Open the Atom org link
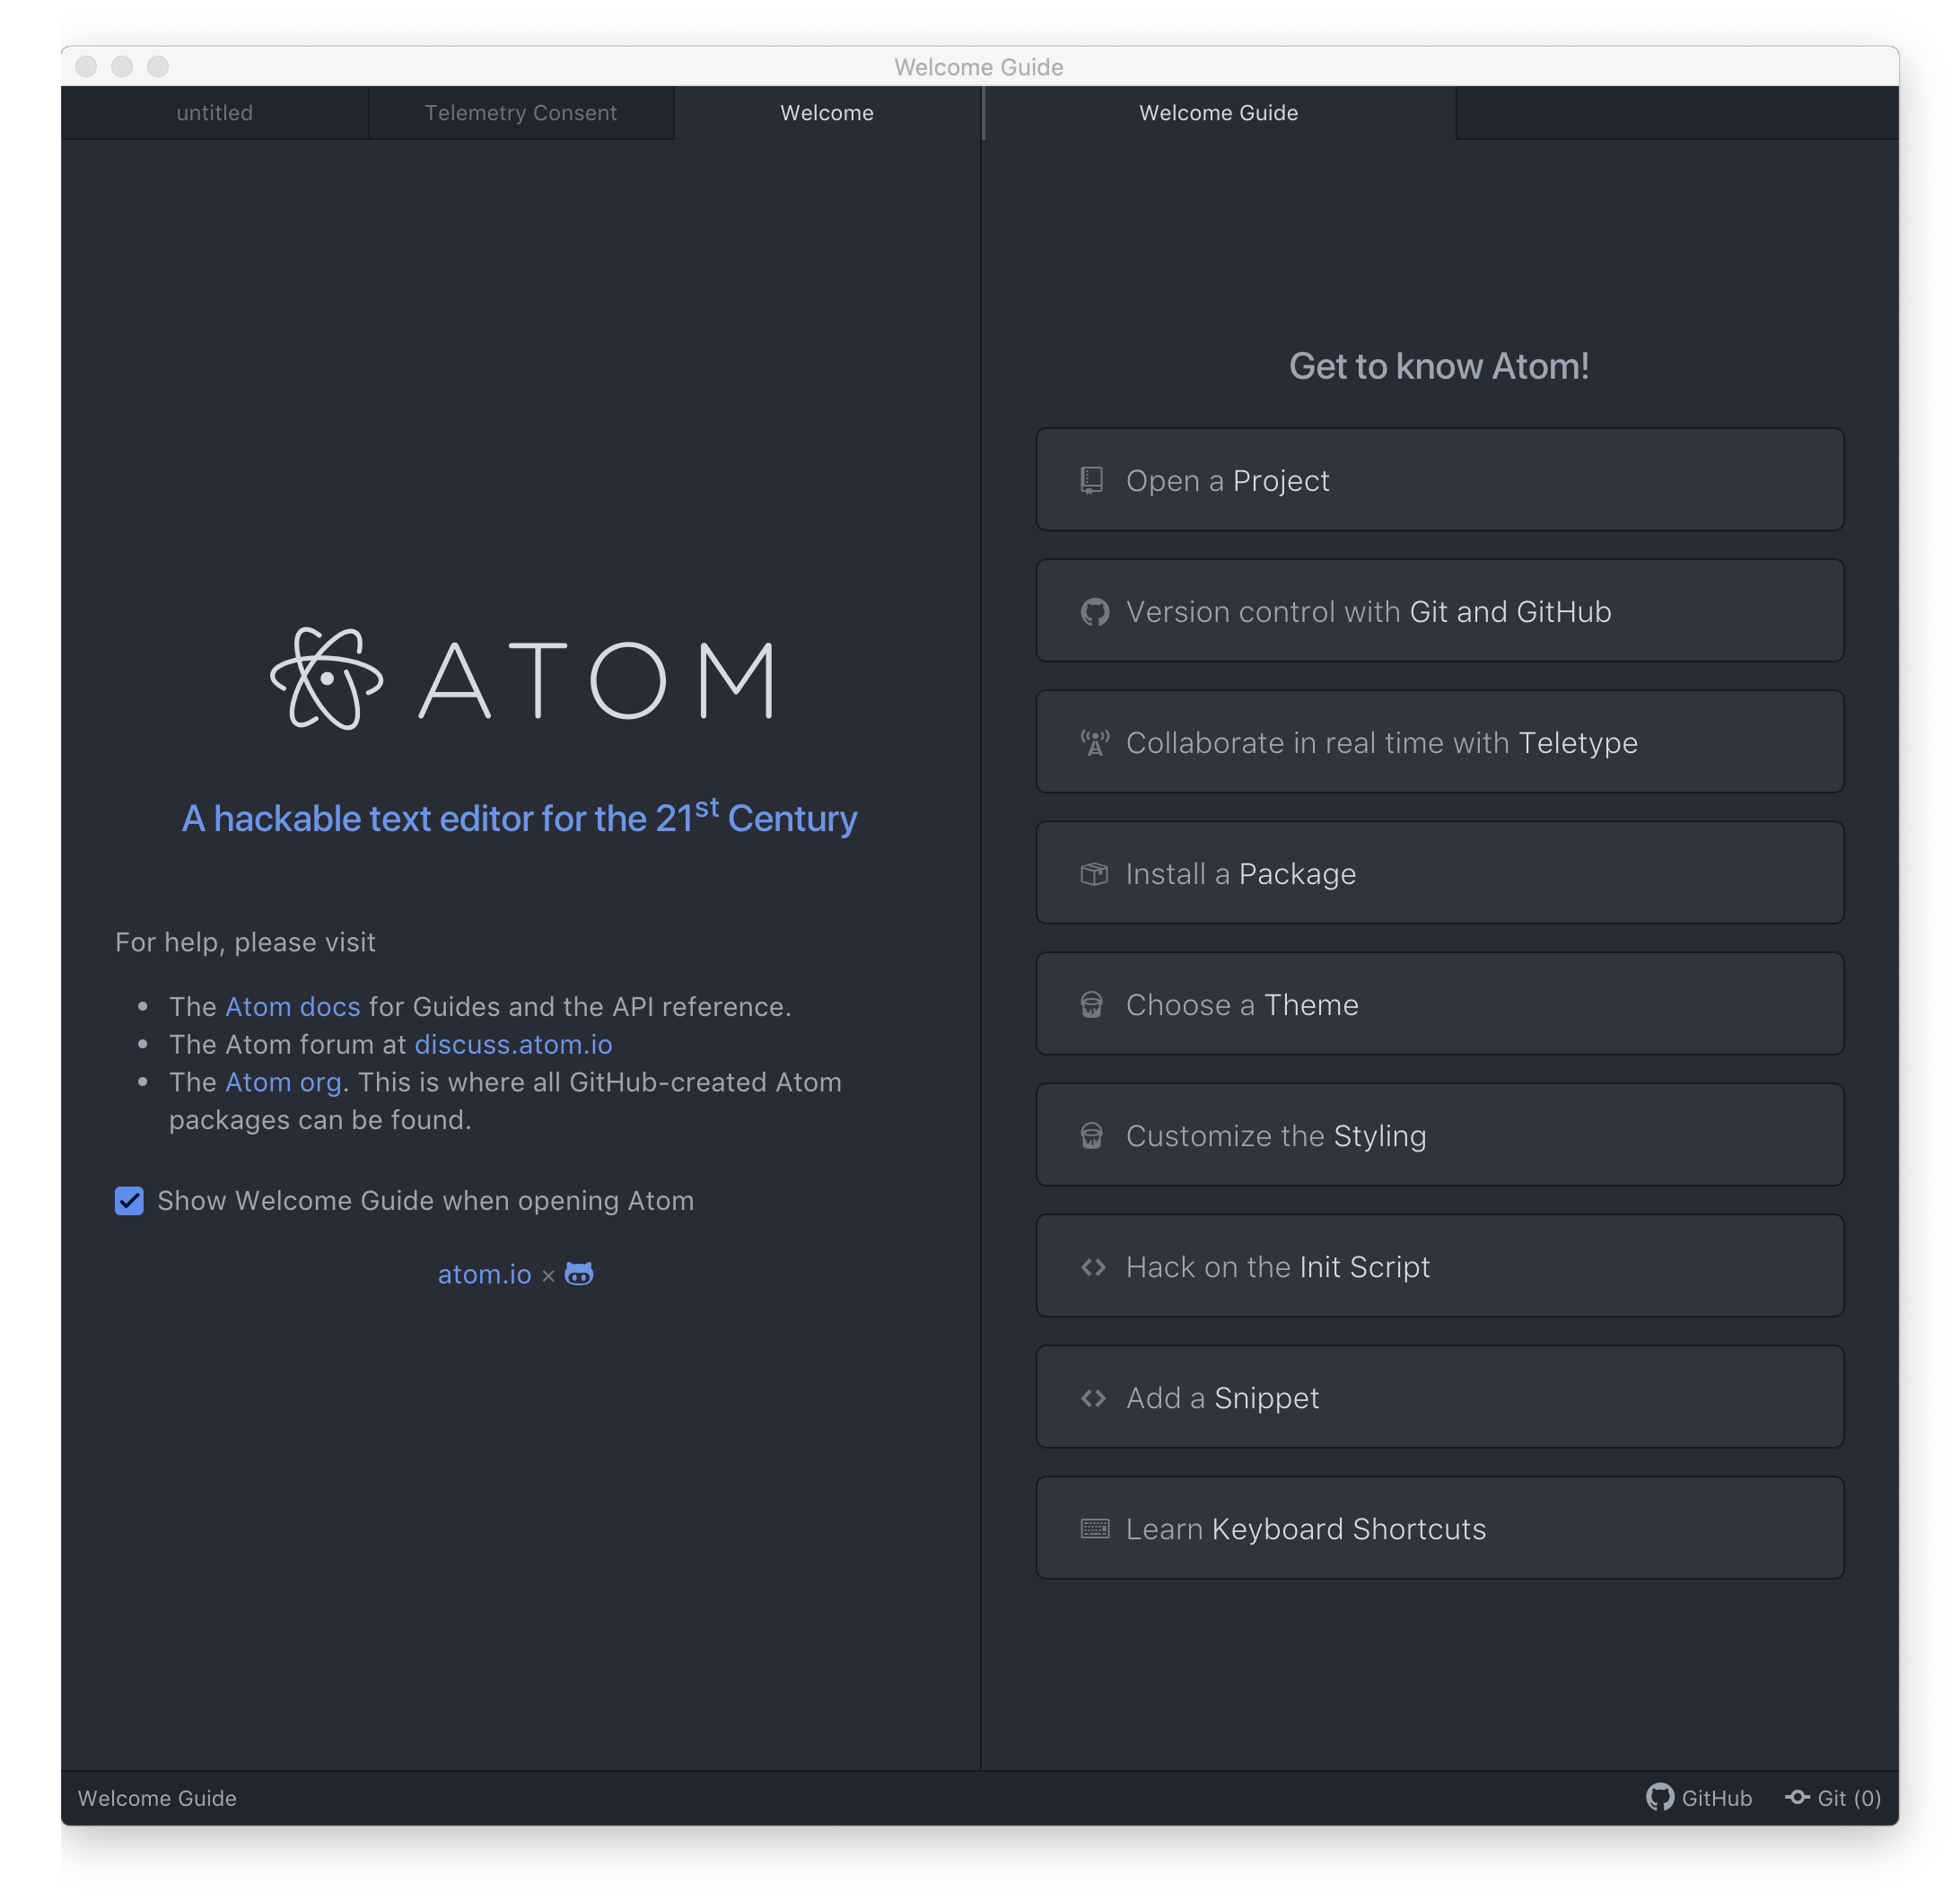The height and width of the screenshot is (1901, 1960). click(284, 1082)
